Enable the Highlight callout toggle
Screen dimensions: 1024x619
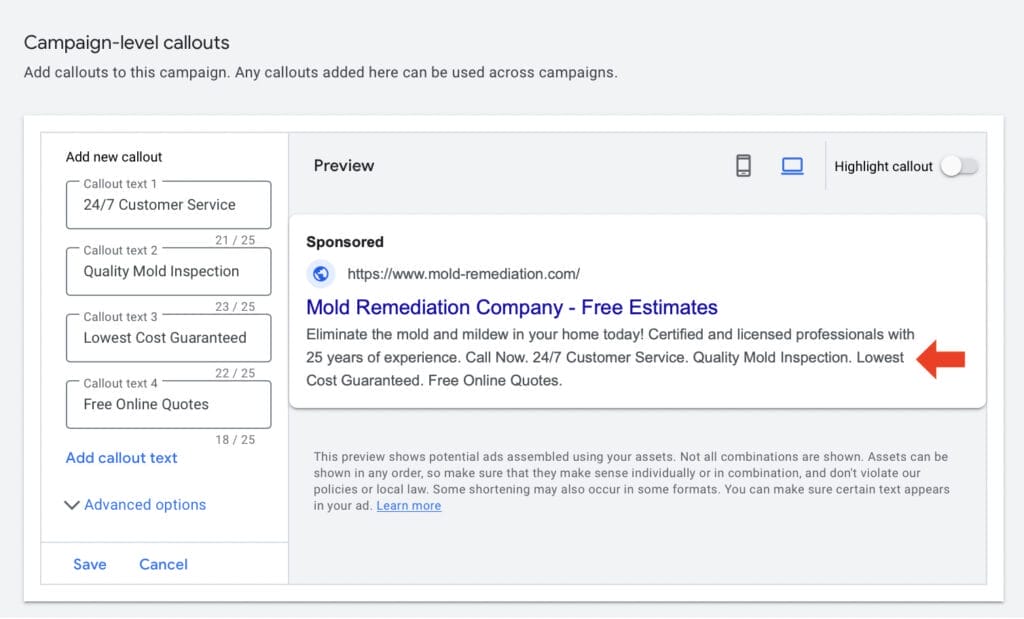point(958,167)
